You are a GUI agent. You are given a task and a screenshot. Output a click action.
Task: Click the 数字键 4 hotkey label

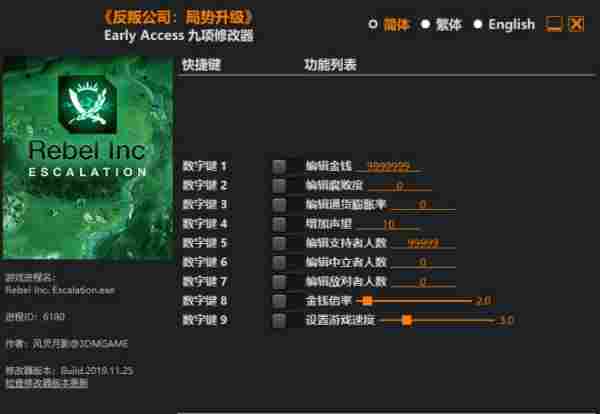(205, 224)
